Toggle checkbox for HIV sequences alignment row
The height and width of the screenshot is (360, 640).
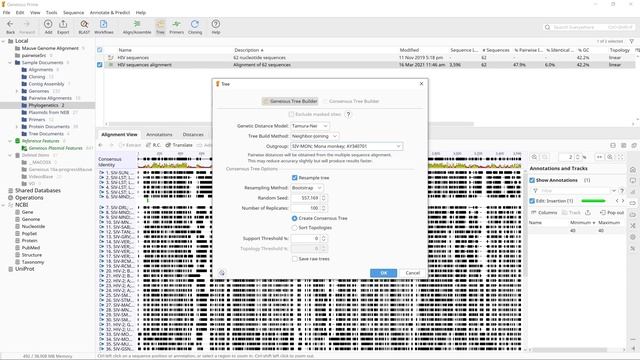pyautogui.click(x=100, y=64)
